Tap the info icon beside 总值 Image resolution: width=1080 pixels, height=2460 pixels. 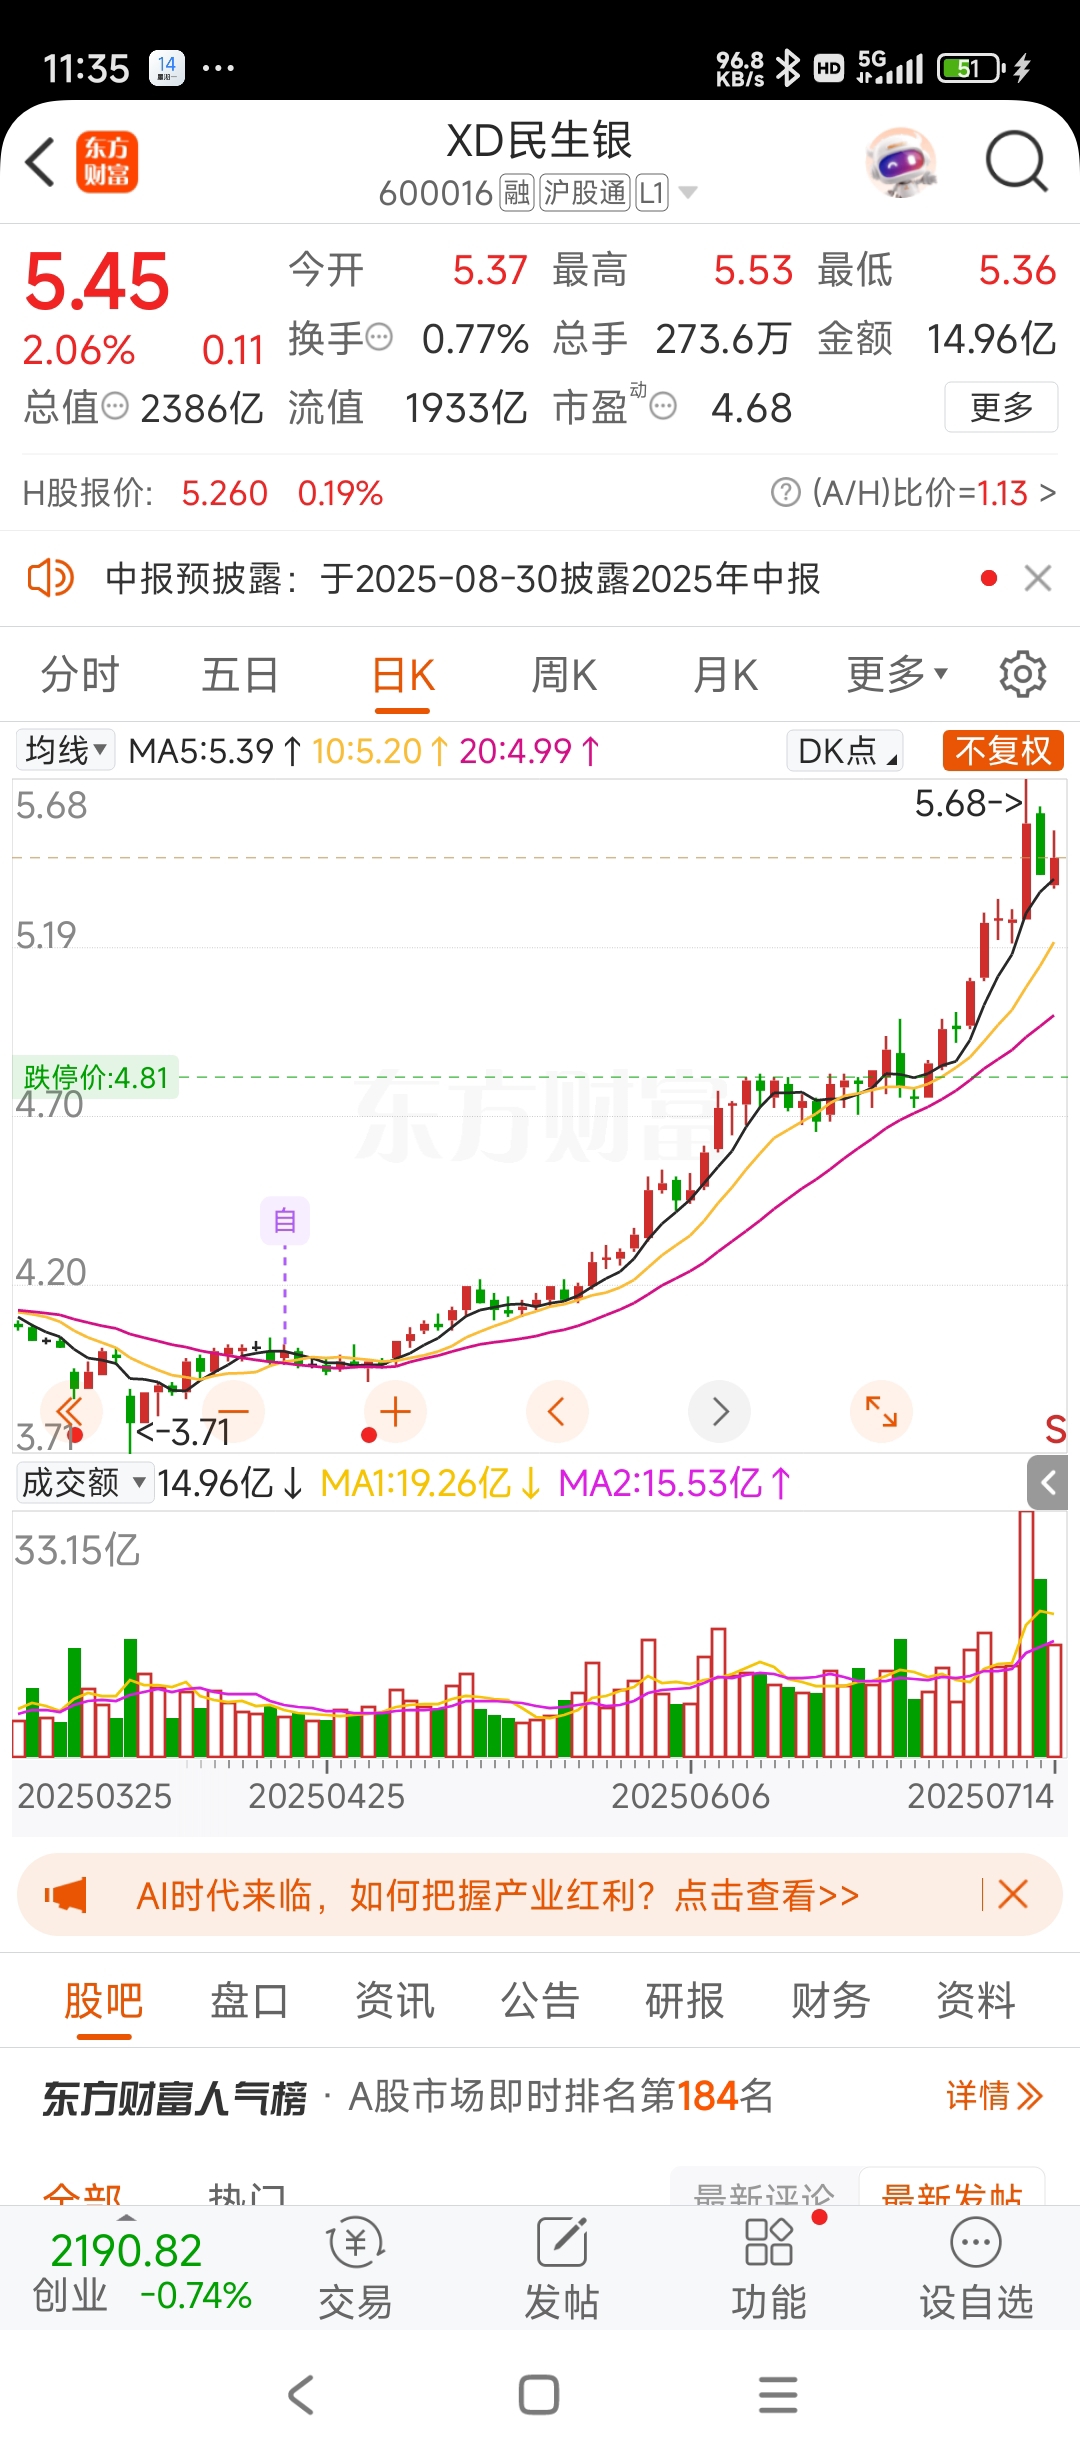(x=116, y=406)
